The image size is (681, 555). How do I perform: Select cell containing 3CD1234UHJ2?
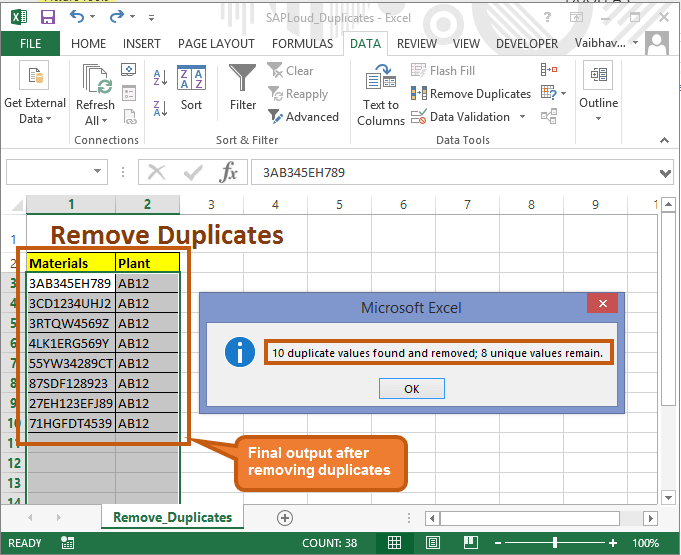point(71,303)
